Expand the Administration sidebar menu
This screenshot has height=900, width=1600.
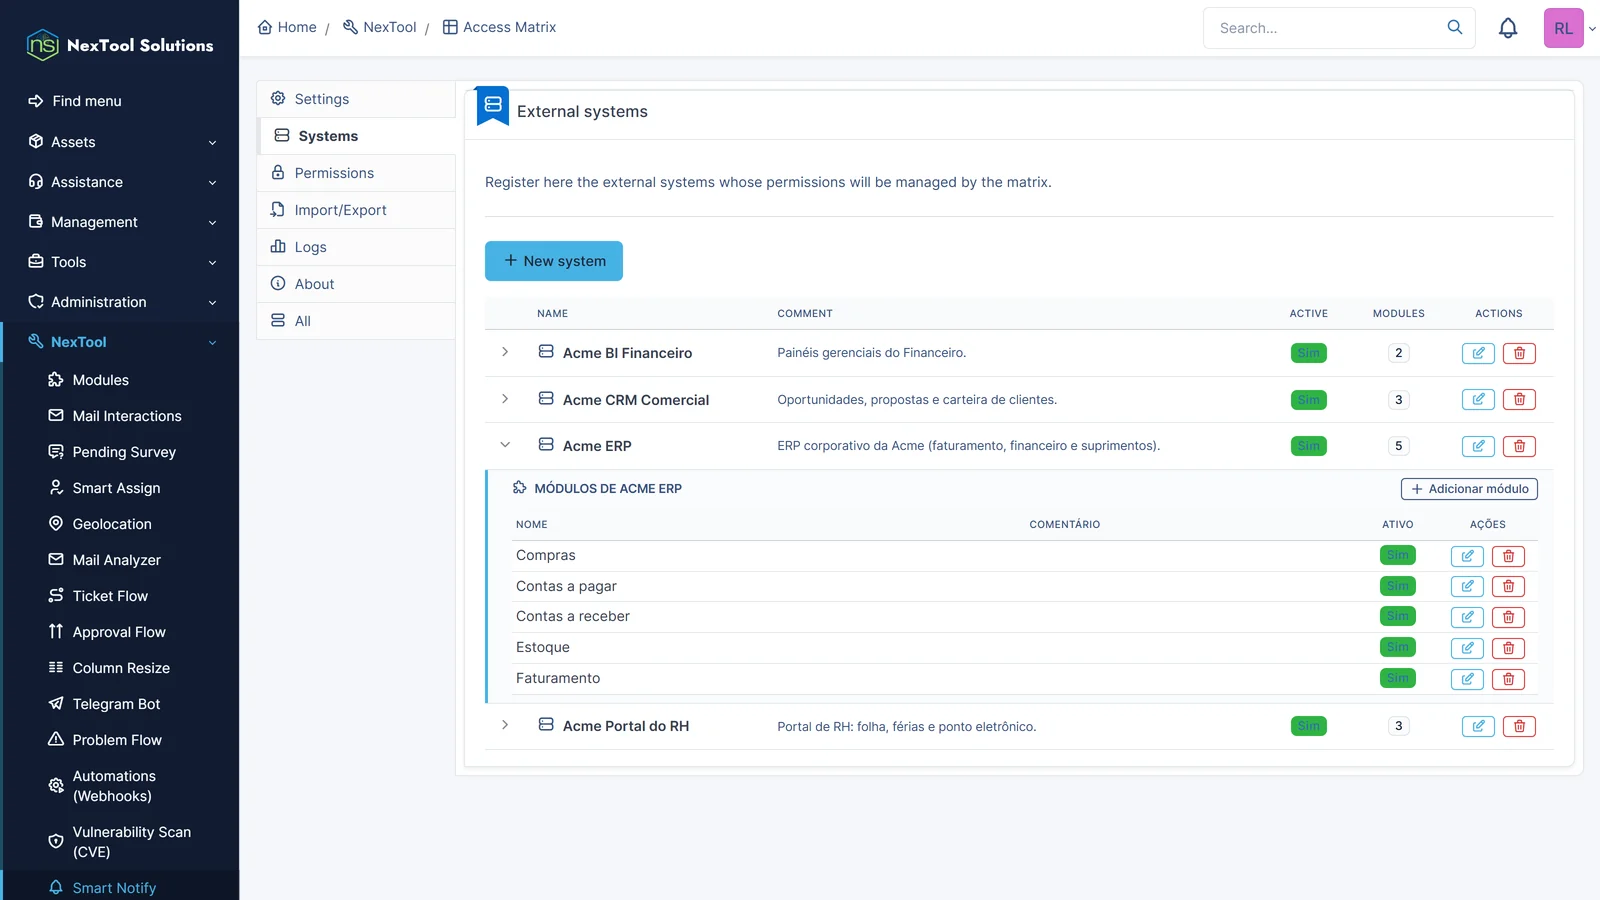coord(121,302)
